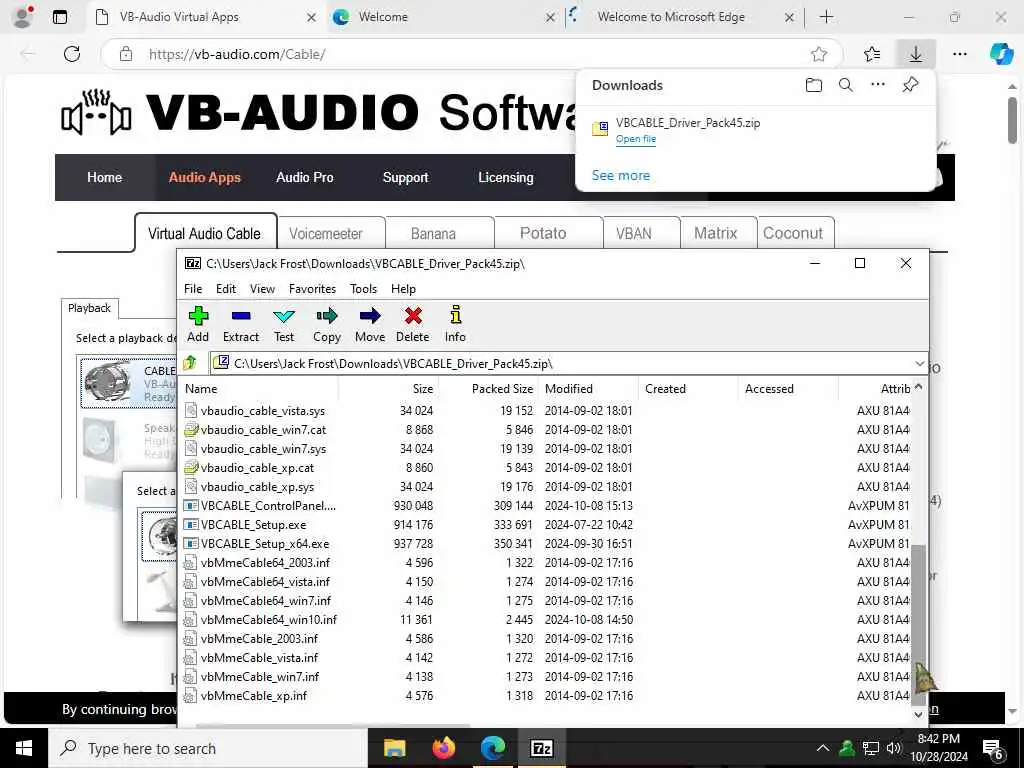The image size is (1024, 768).
Task: Select the Coconut tab on webpage
Action: [793, 234]
